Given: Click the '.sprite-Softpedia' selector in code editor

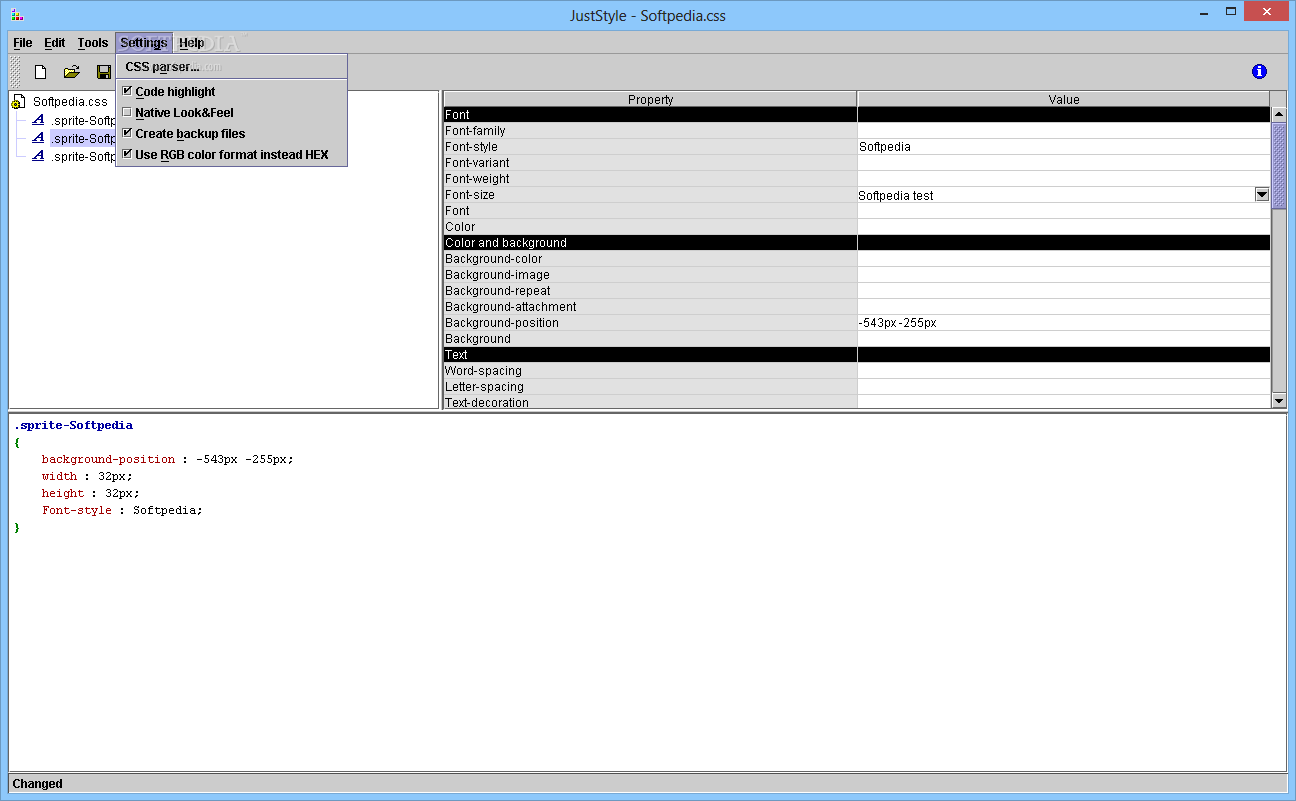Looking at the screenshot, I should point(73,425).
